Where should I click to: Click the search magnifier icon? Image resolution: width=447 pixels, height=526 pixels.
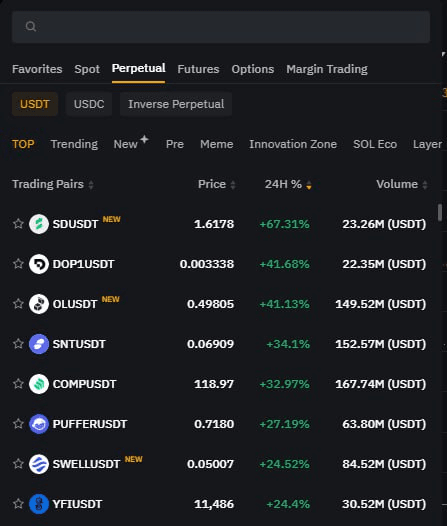pyautogui.click(x=31, y=27)
